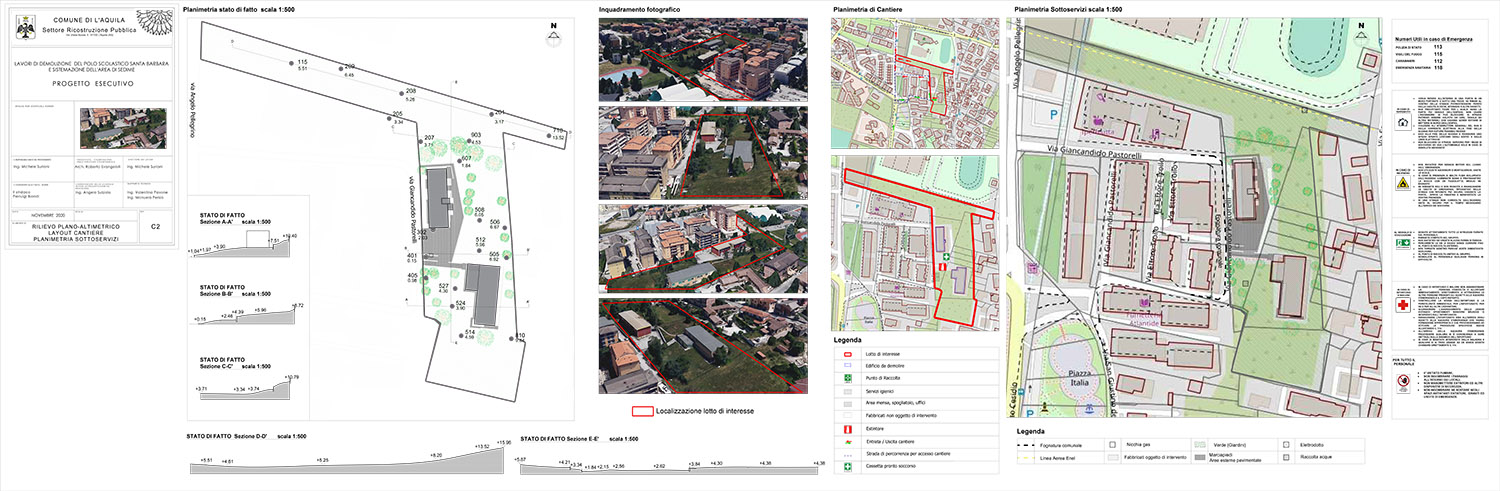Click the 'COMUNE DI L'AQUILA' header text
The image size is (1500, 491).
click(x=87, y=22)
